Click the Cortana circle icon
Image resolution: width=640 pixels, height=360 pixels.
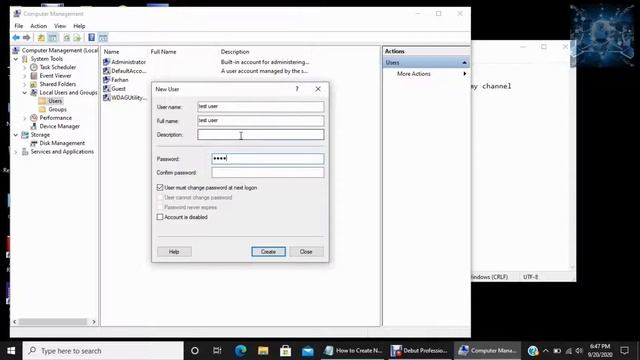point(195,351)
